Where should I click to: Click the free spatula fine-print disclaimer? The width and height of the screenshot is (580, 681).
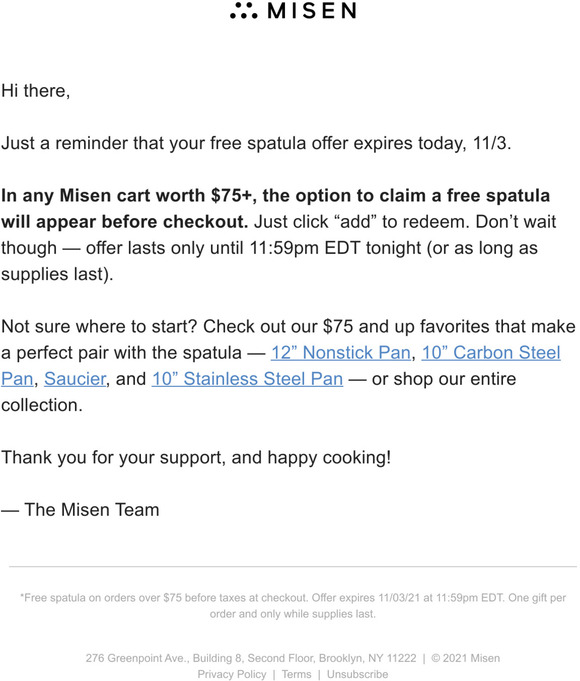(x=293, y=606)
